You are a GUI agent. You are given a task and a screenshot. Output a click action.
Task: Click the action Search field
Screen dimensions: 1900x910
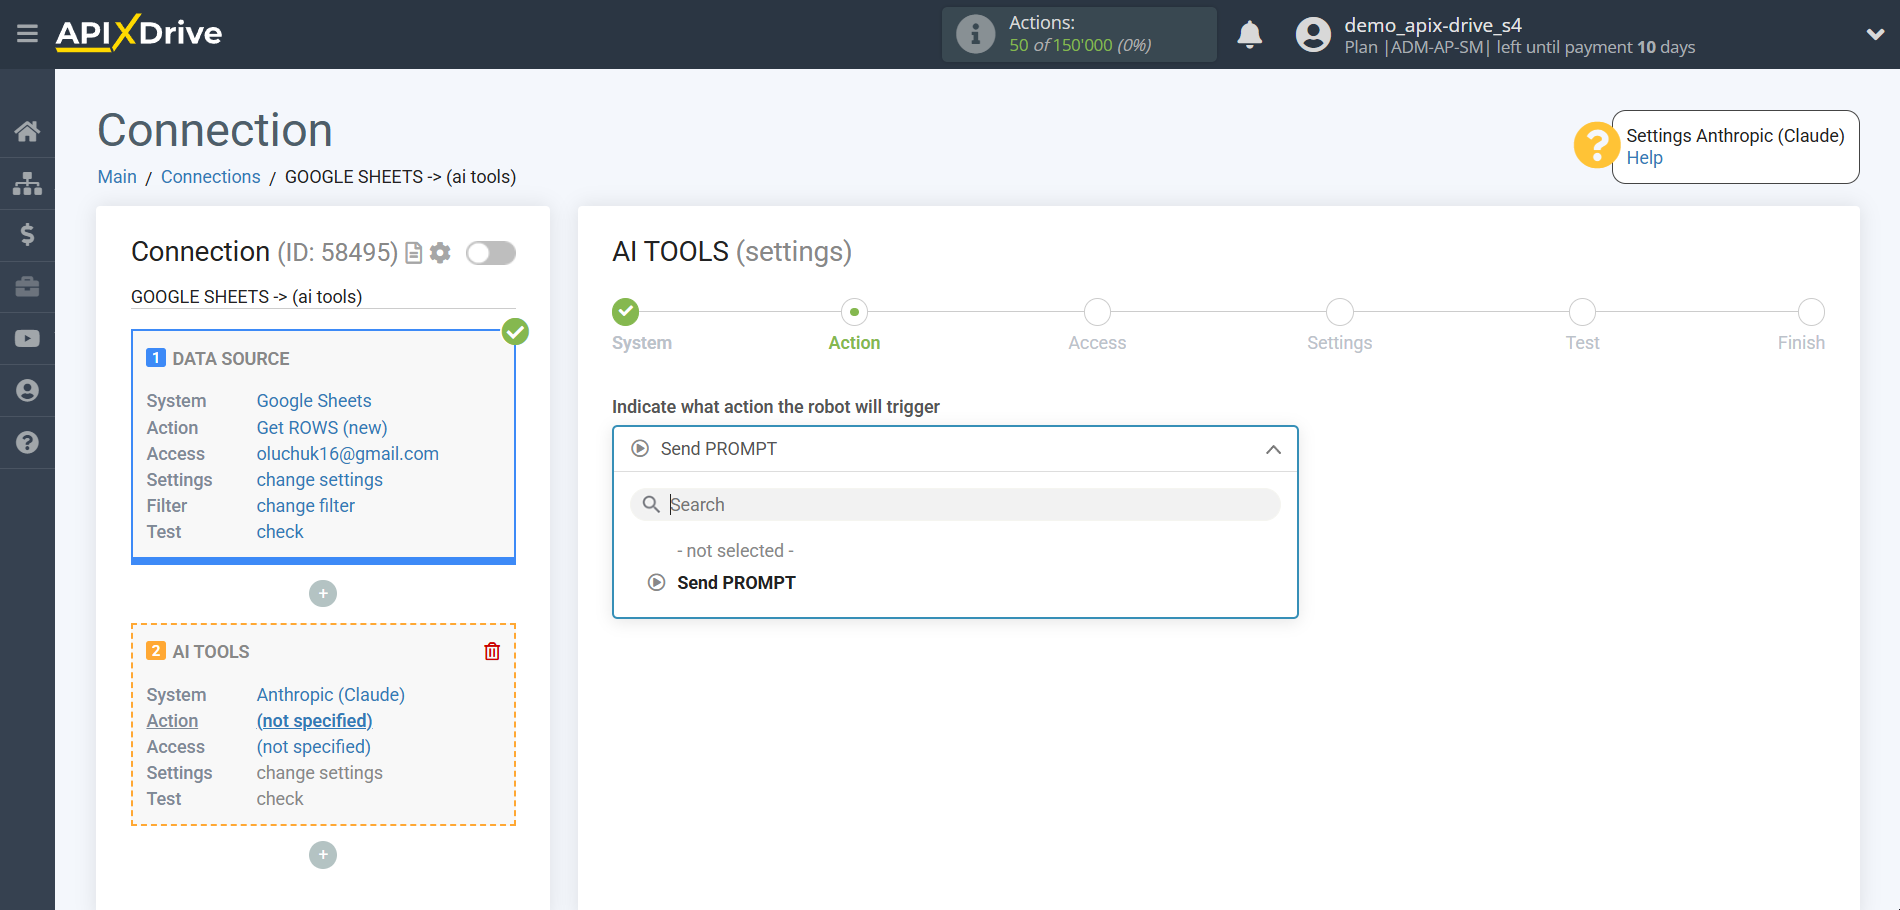click(955, 505)
